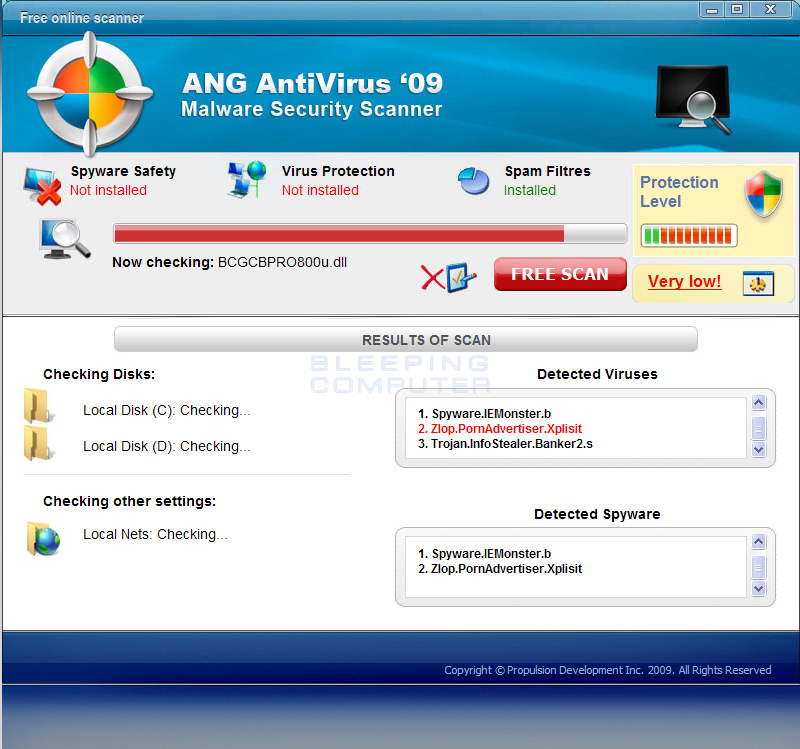This screenshot has height=749, width=800.
Task: Click the red X icon near Free Scan
Action: pyautogui.click(x=433, y=278)
